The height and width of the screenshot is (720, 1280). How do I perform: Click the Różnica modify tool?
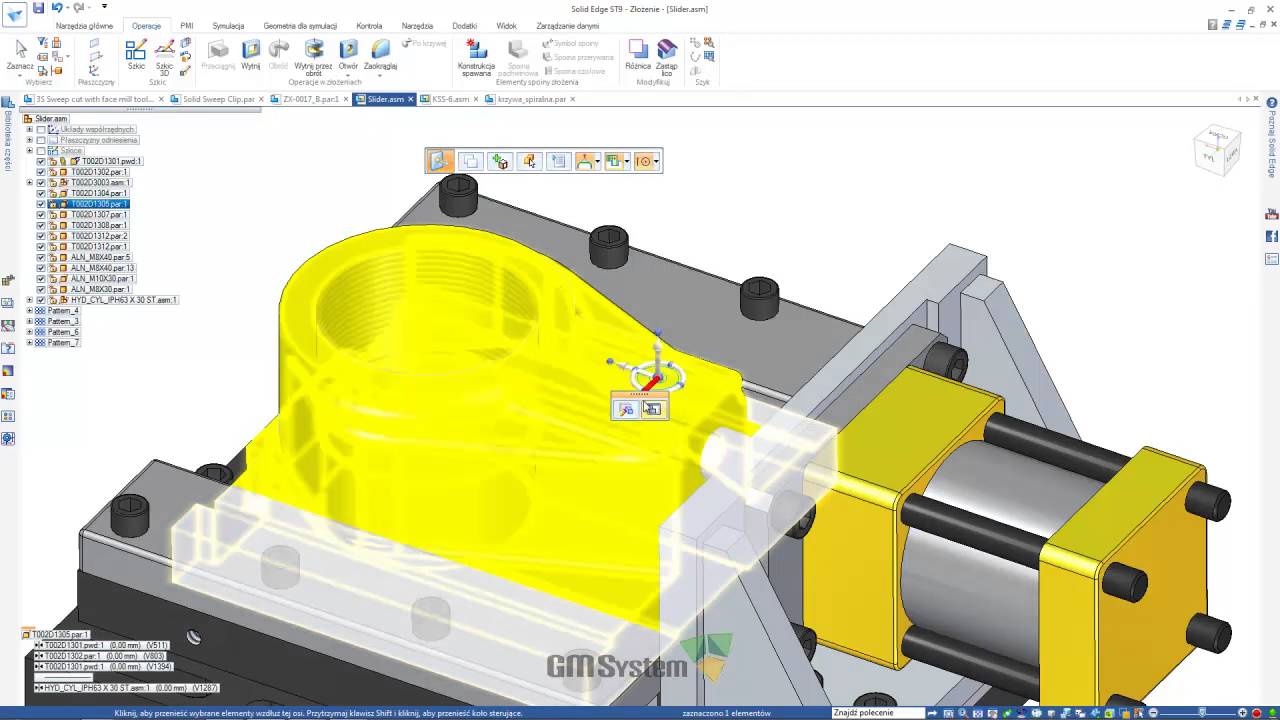tap(638, 54)
